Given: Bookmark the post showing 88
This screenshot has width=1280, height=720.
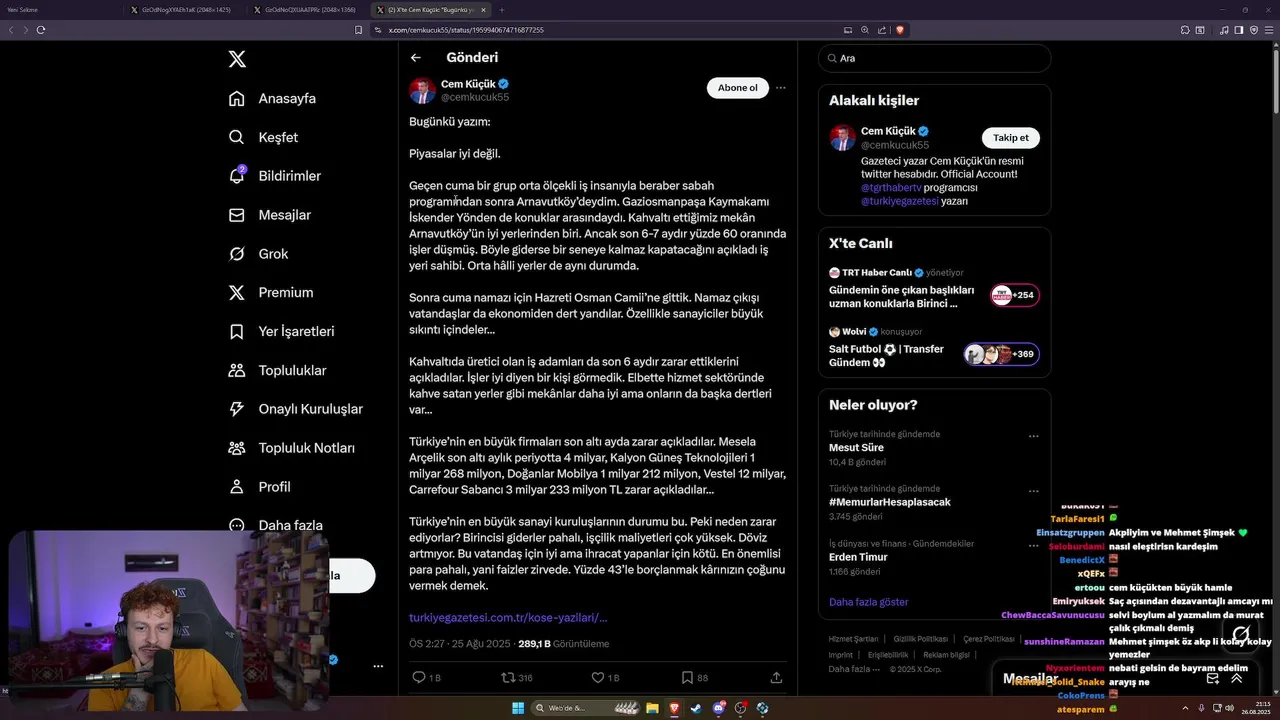Looking at the screenshot, I should click(687, 677).
